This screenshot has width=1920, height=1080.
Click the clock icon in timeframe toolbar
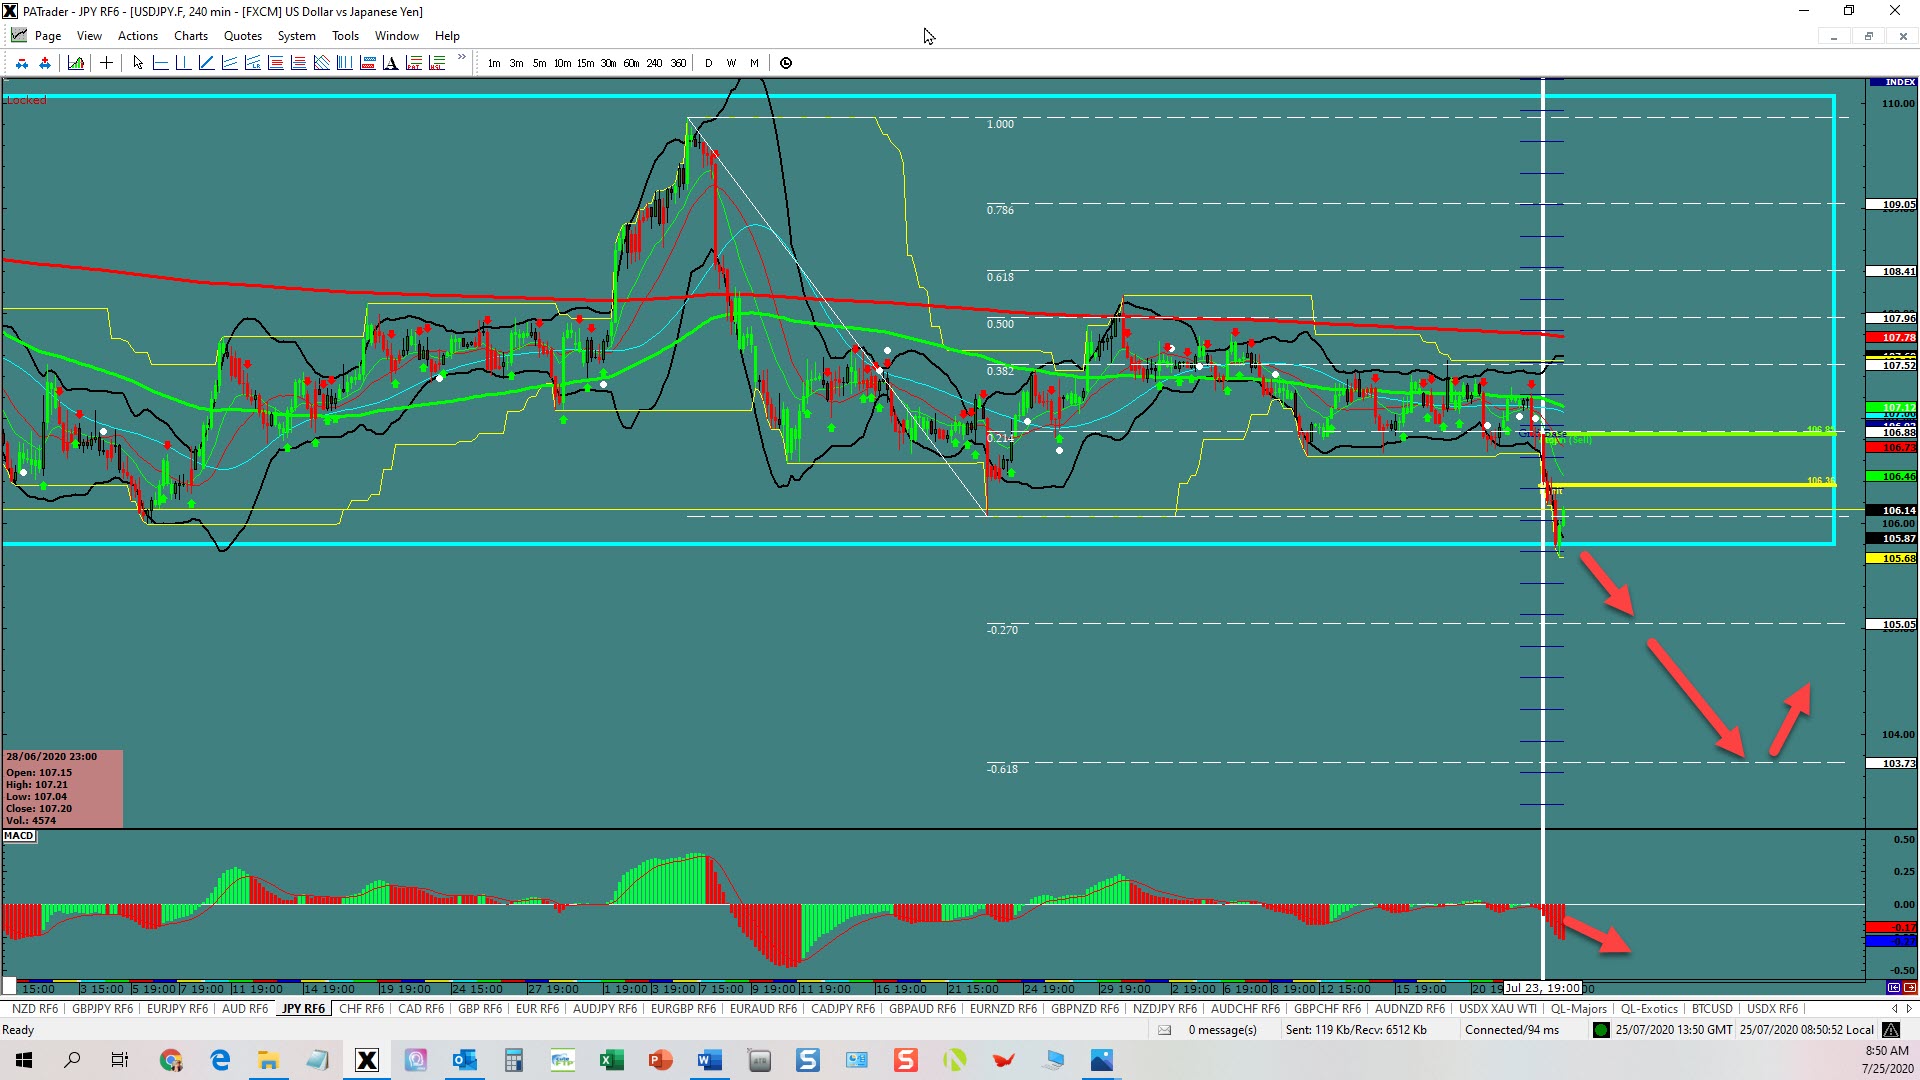pyautogui.click(x=786, y=63)
